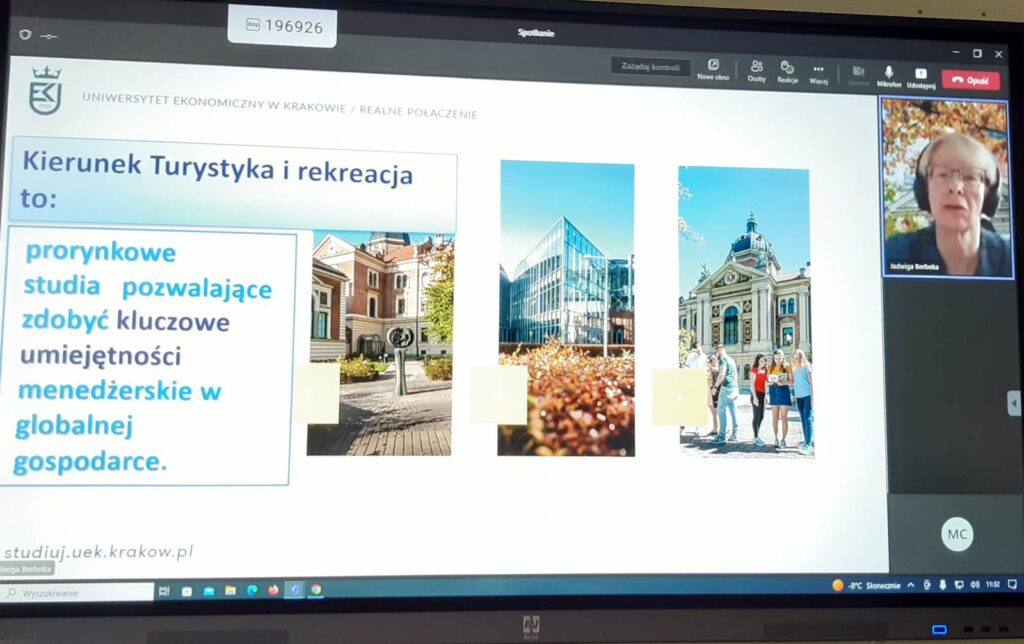Click the "UNIWERSYTET EKONOMICZNY W KRAKOWIE" header text
The height and width of the screenshot is (644, 1024).
pyautogui.click(x=214, y=103)
